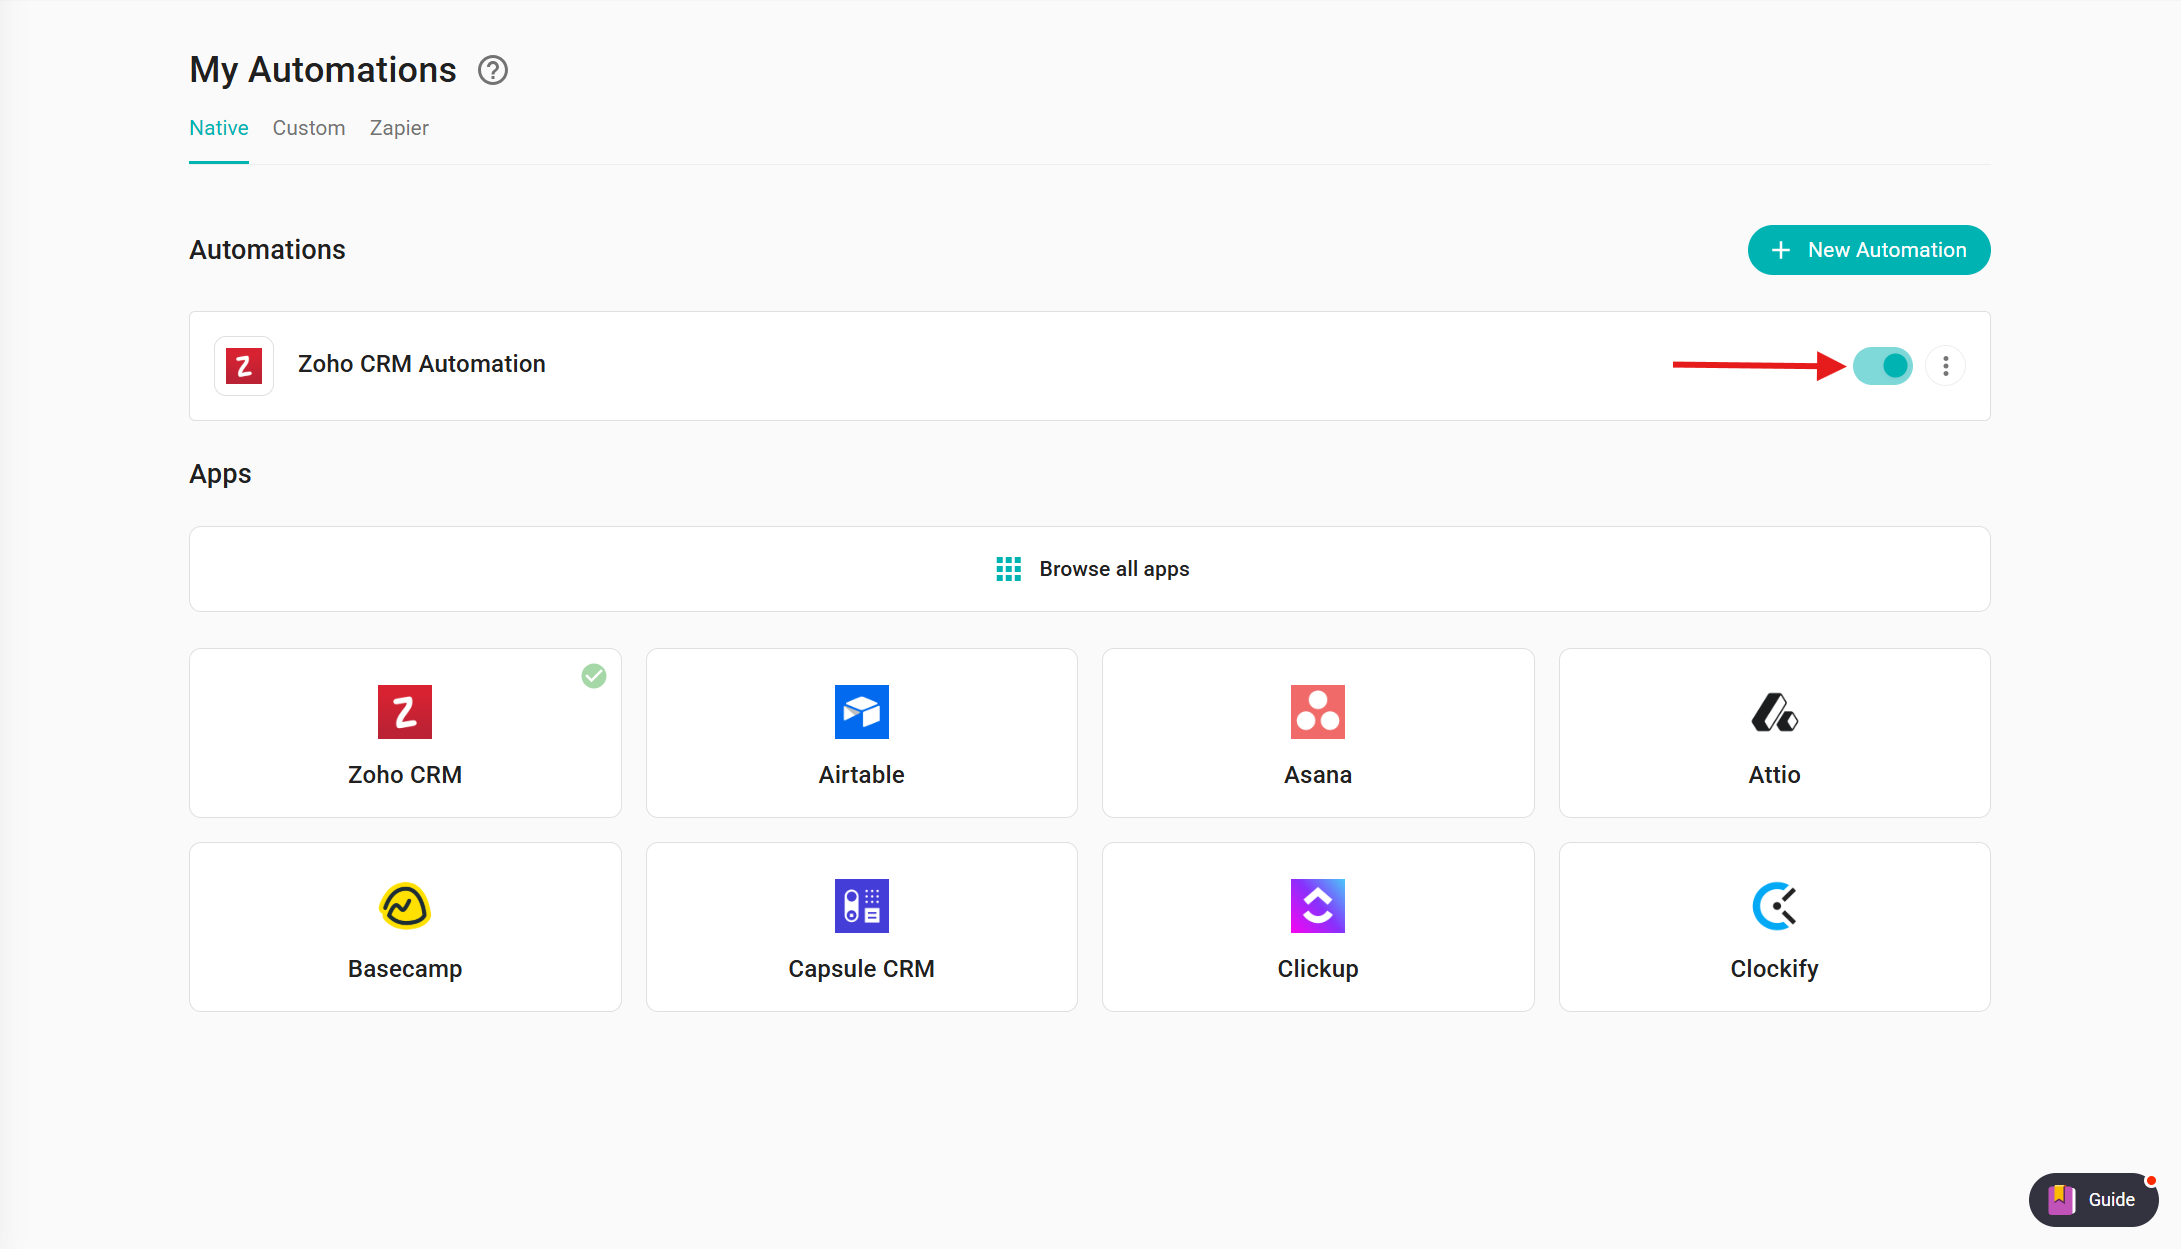Select the Basecamp app icon
Viewport: 2181px width, 1249px height.
coord(405,906)
